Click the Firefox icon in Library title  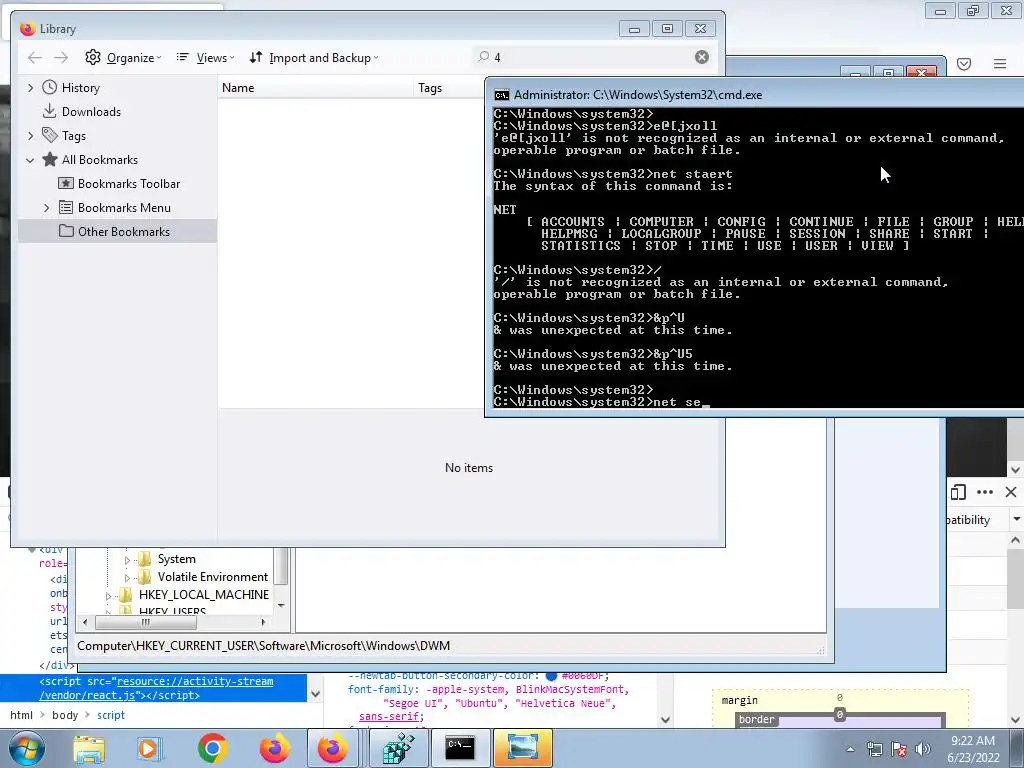point(27,29)
